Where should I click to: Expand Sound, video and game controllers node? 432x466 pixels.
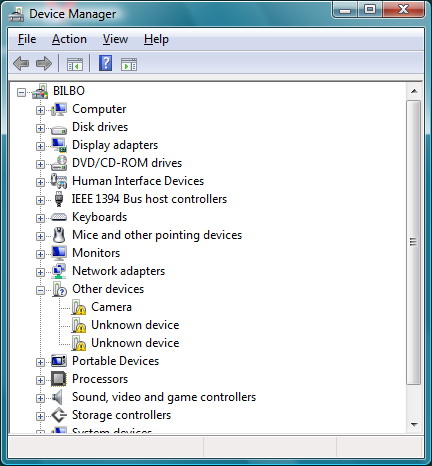tap(40, 398)
